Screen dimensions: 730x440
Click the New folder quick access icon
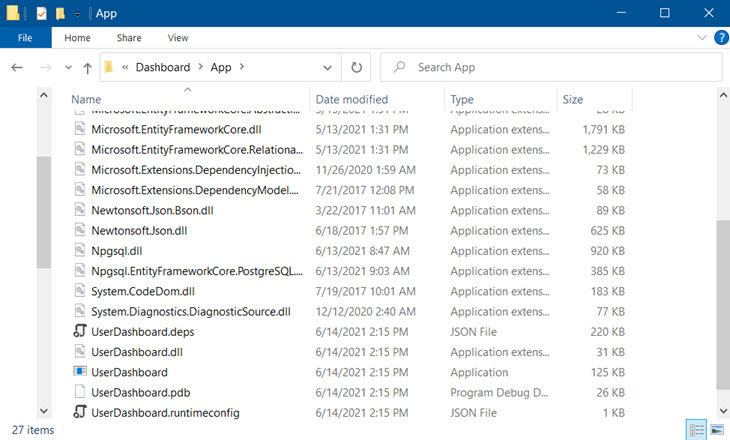60,14
